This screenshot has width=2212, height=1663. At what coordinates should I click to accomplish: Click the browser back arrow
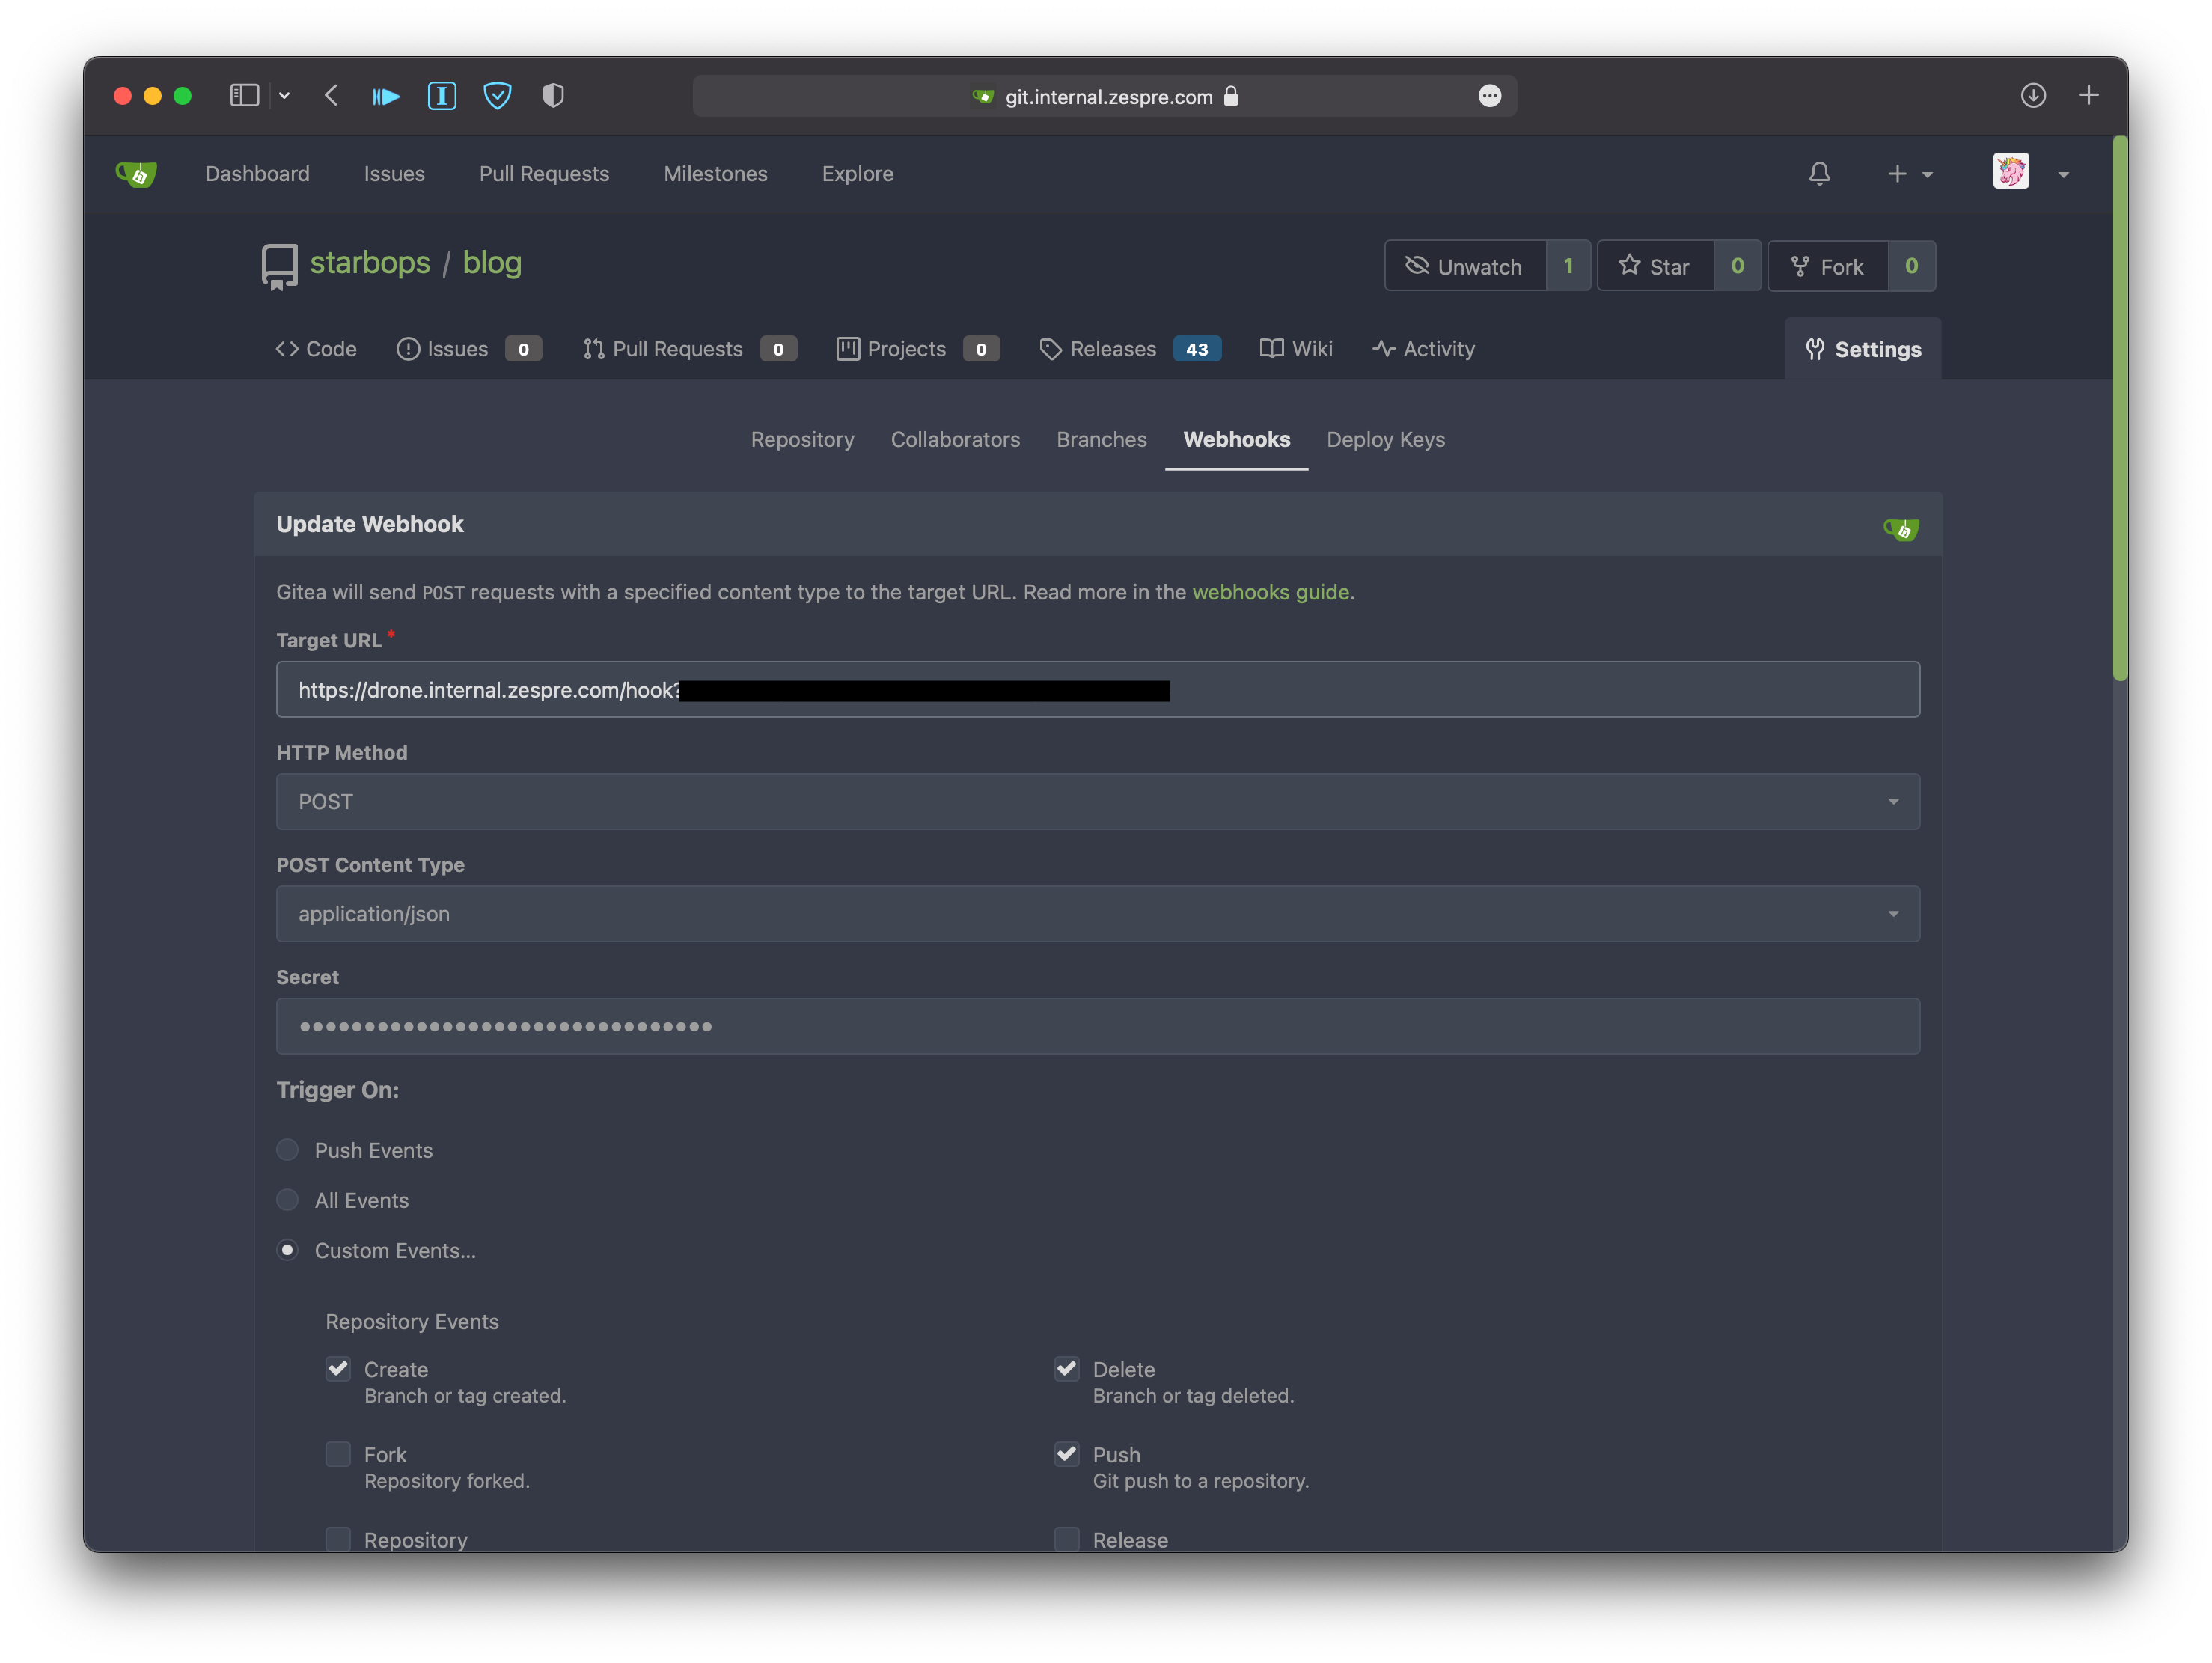tap(331, 95)
